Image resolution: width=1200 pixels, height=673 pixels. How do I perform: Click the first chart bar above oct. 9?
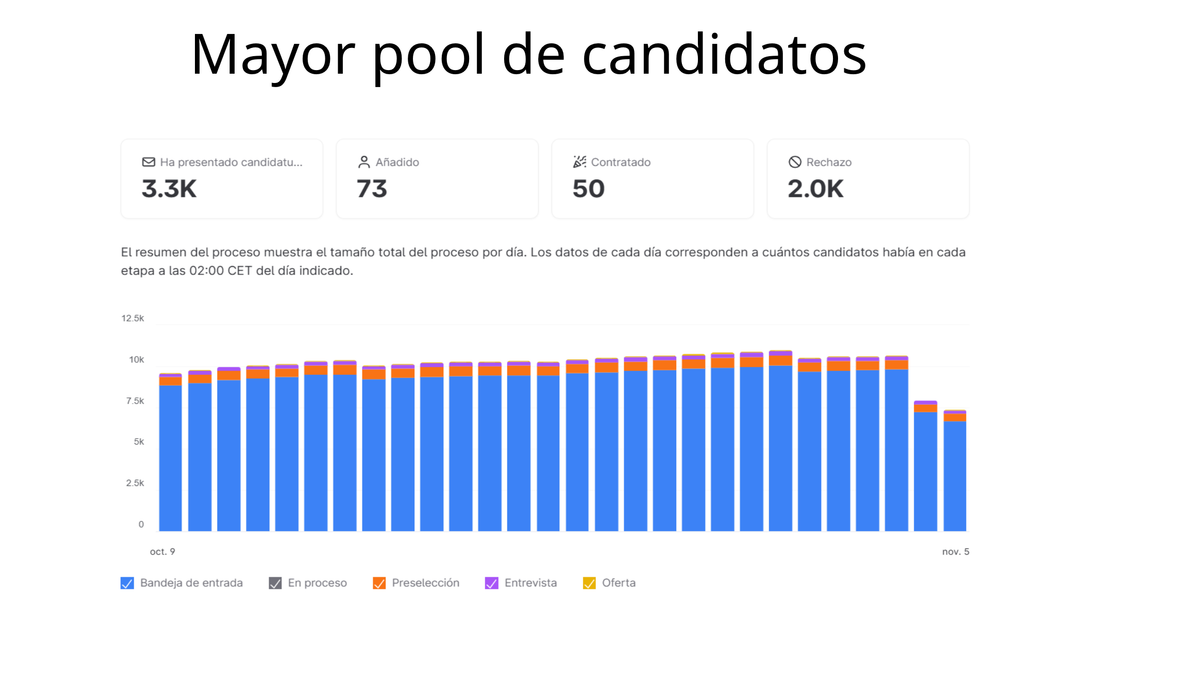click(x=170, y=455)
